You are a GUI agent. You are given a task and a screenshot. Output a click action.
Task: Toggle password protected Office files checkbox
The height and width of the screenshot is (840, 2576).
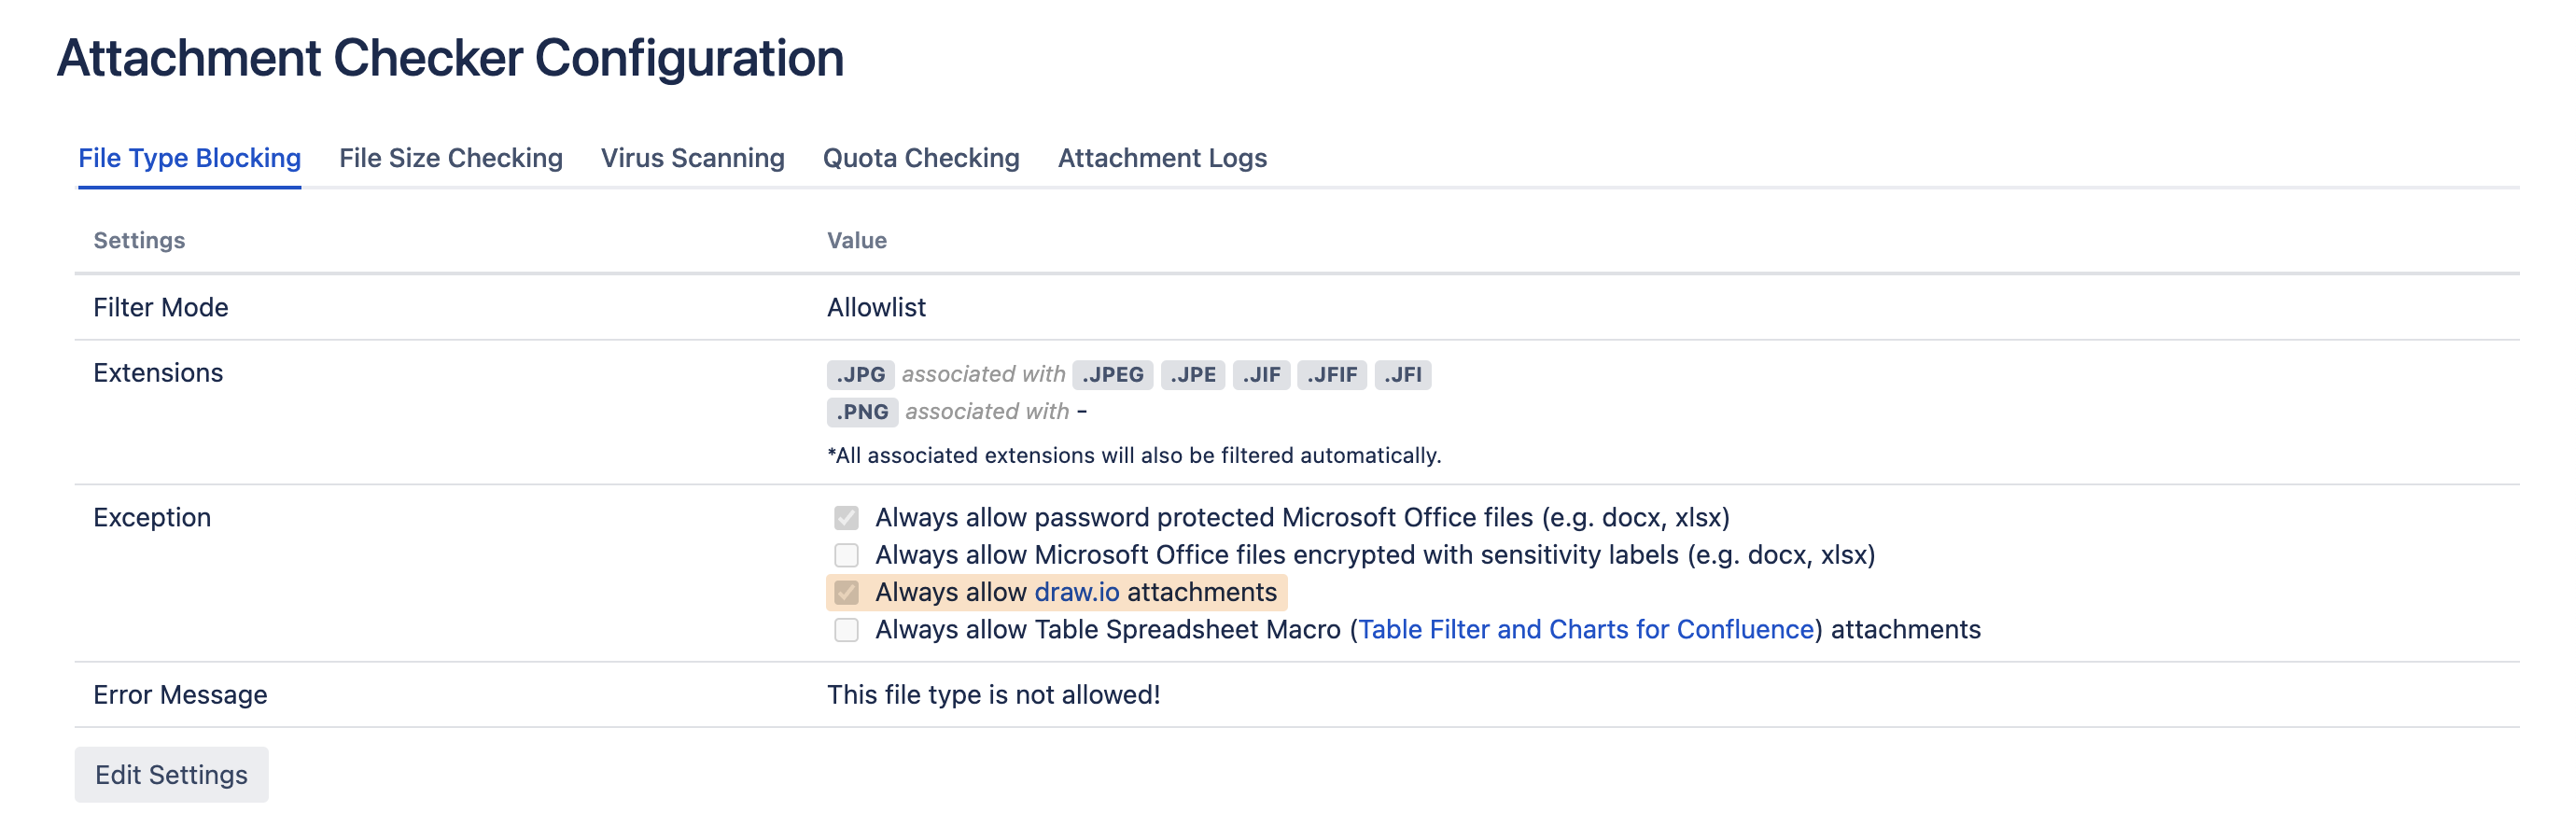[x=846, y=518]
